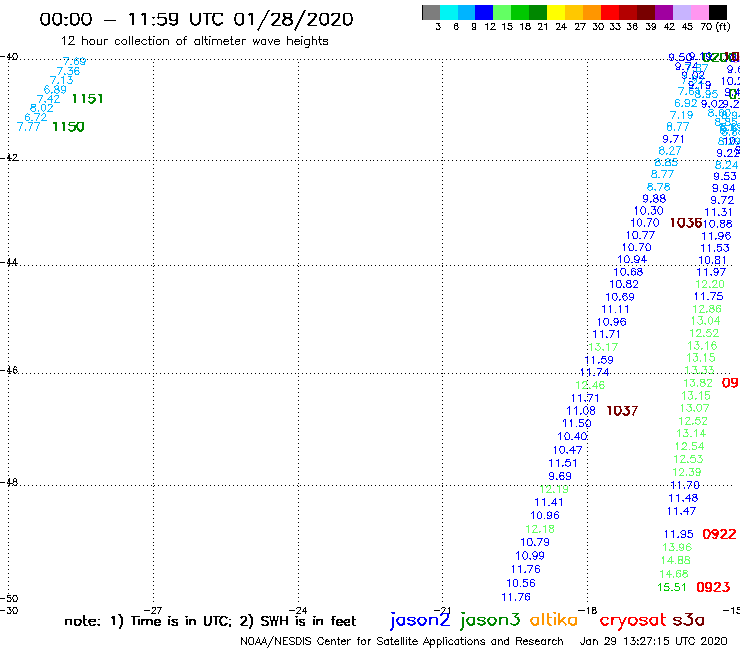
Task: Click the gray 3 ft legend swatch
Action: pyautogui.click(x=431, y=12)
